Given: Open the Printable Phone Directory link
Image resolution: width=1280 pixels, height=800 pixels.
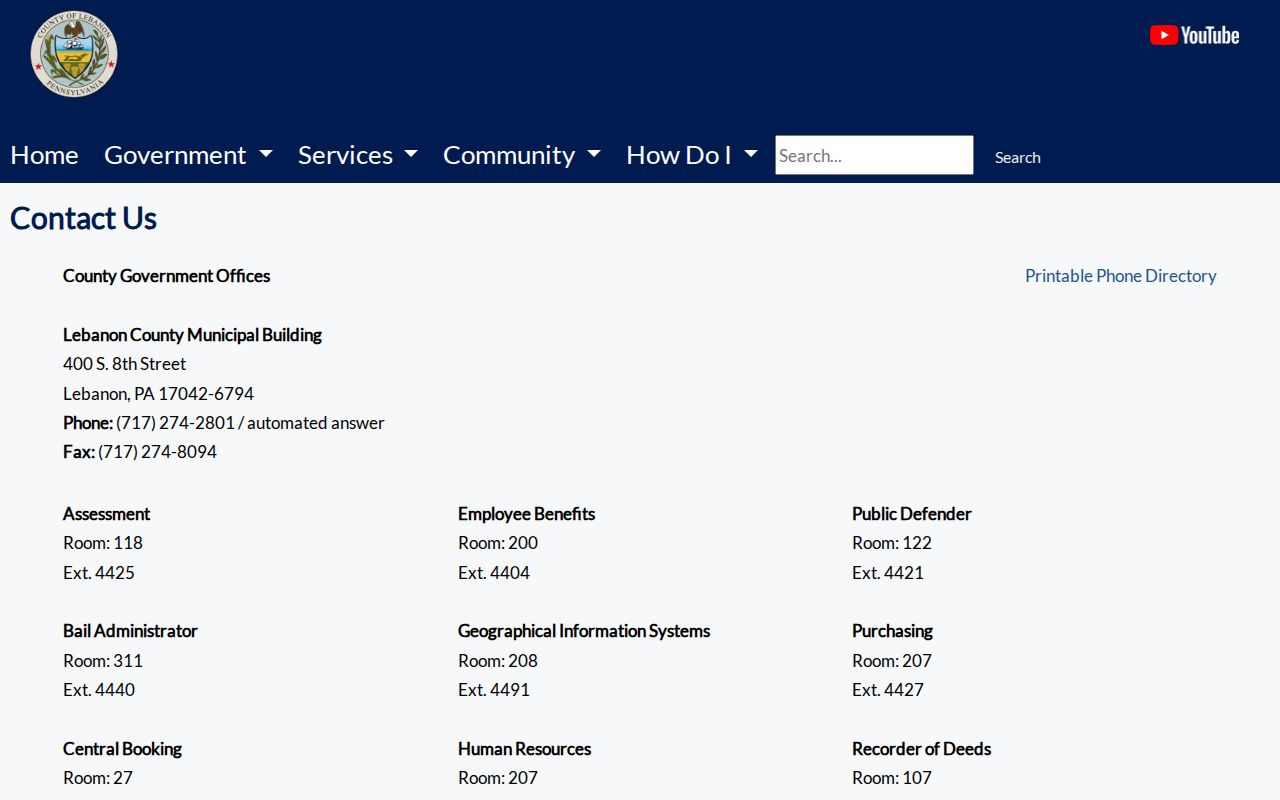Looking at the screenshot, I should (1120, 276).
